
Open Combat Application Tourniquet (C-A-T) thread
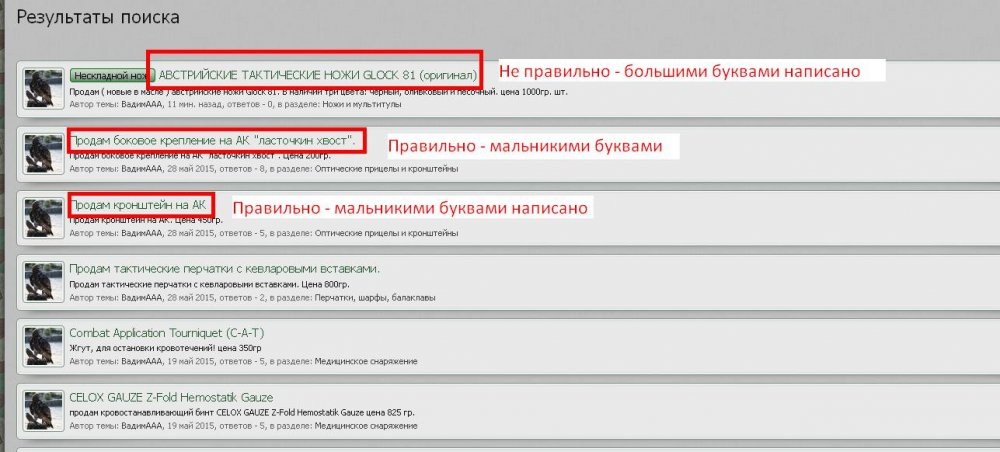click(x=166, y=333)
